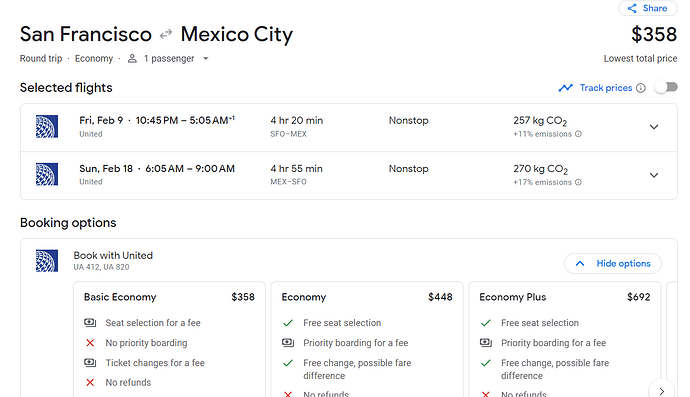Click United logo on Feb 9 flight
This screenshot has height=397, width=690.
click(47, 127)
